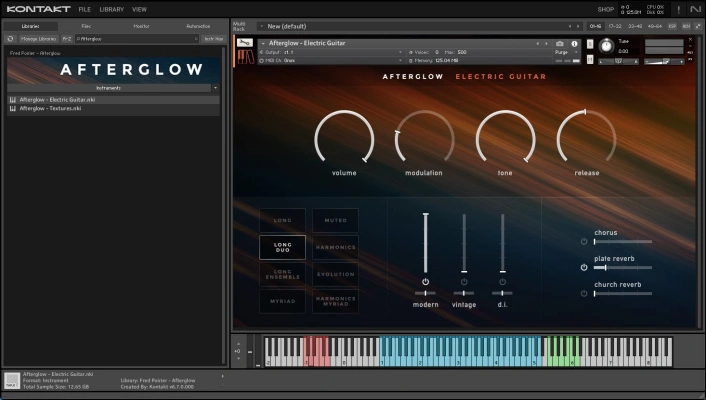
Task: Click the rack minimize view icon
Action: [x=698, y=26]
